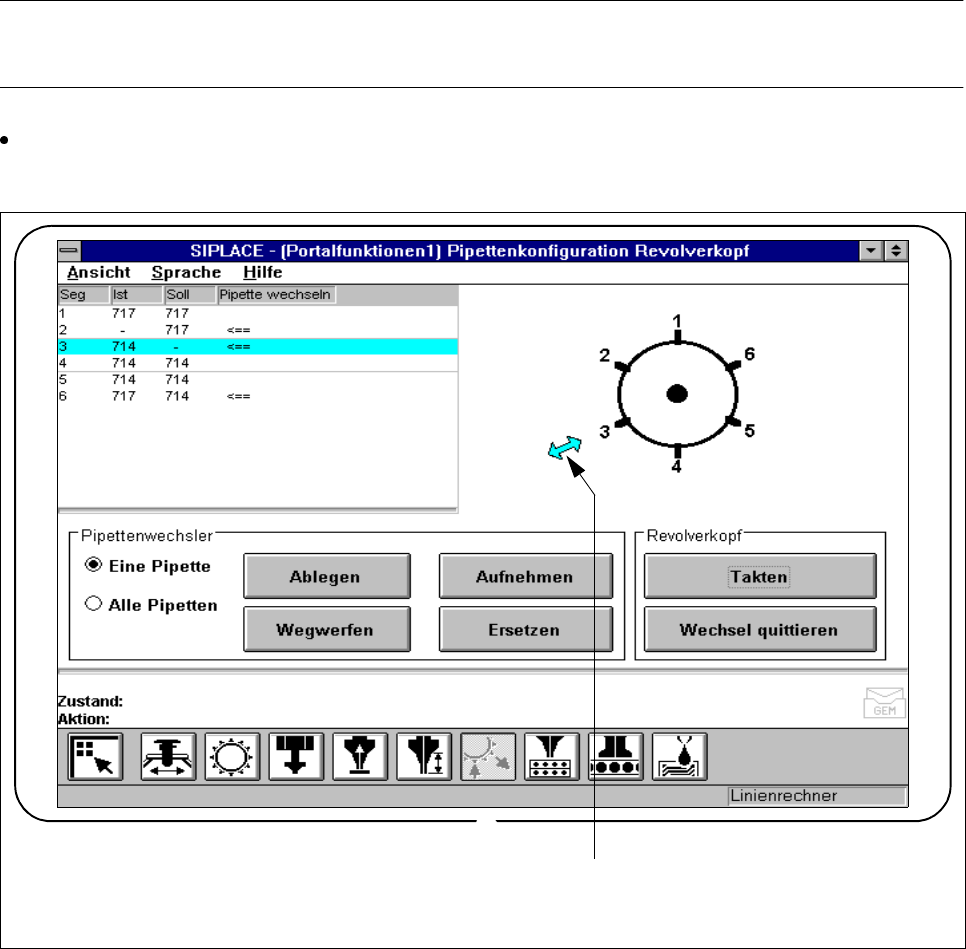
Task: Select segment row 1 with 717 717
Action: (x=258, y=313)
